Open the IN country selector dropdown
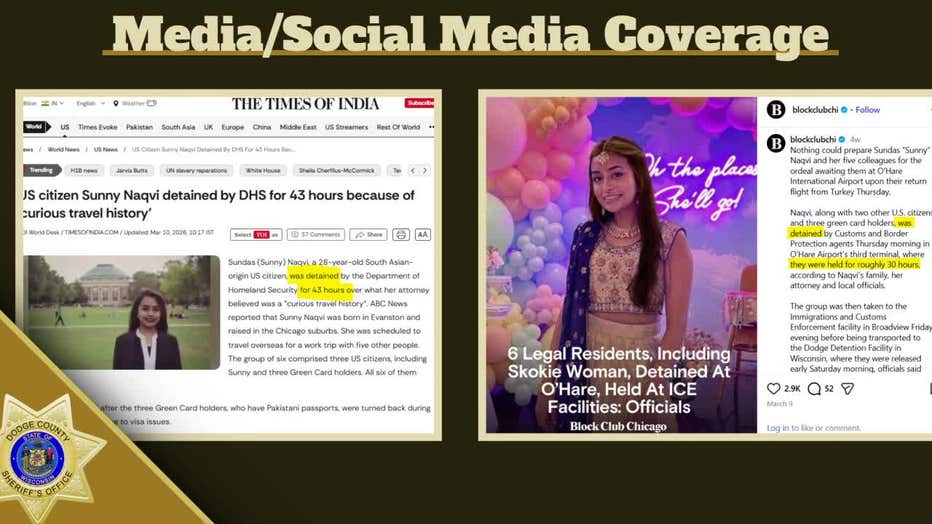The image size is (932, 524). click(54, 103)
